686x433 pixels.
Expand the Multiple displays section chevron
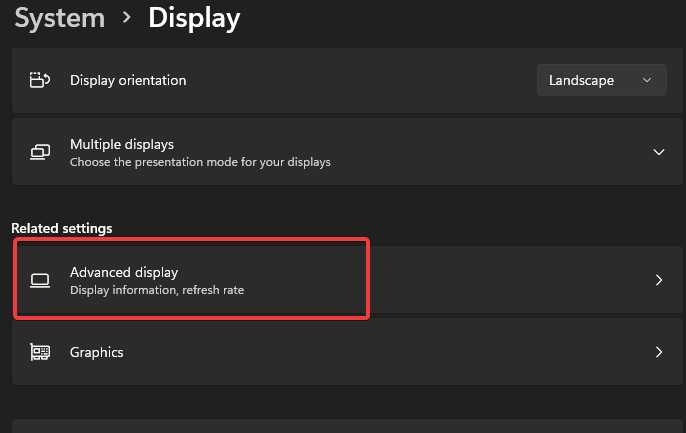pos(658,152)
